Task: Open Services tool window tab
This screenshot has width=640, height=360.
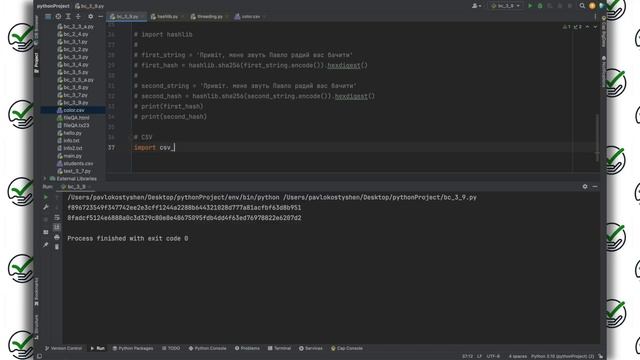Action: 311,348
